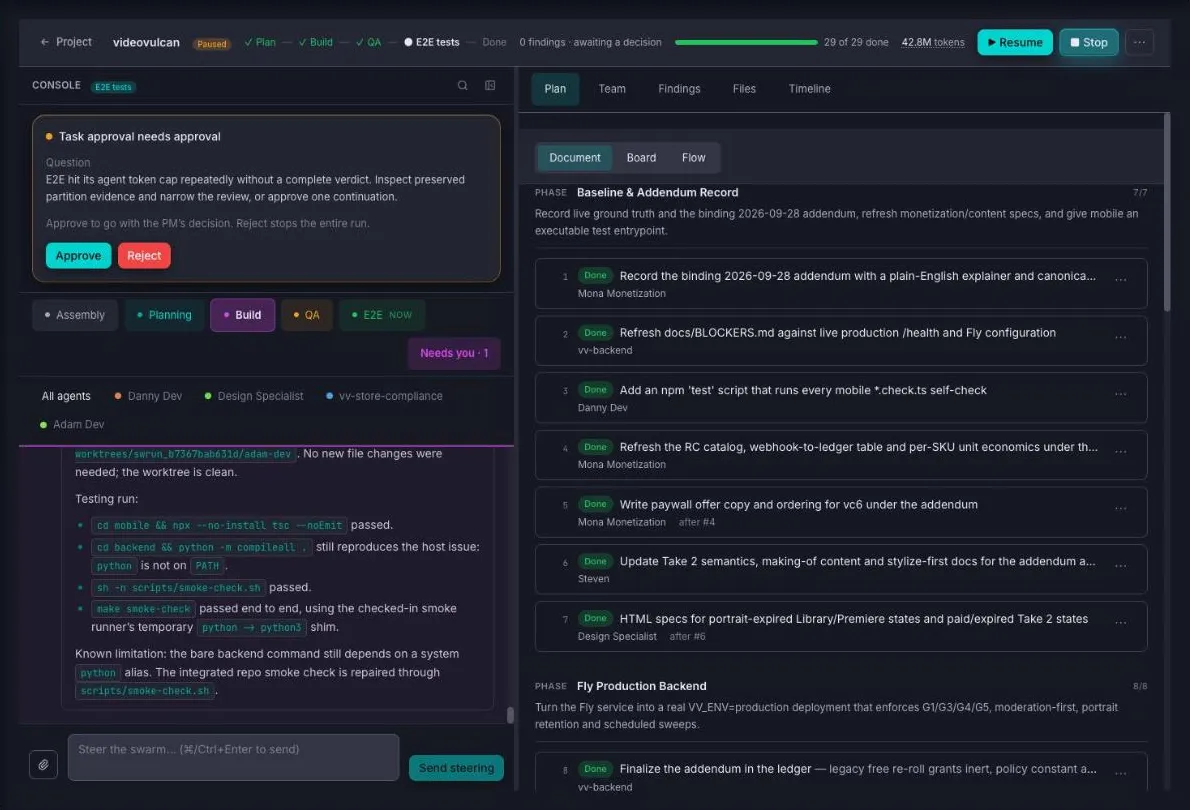Click the console log scrollbar thumb
Viewport: 1190px width, 810px height.
click(x=510, y=715)
